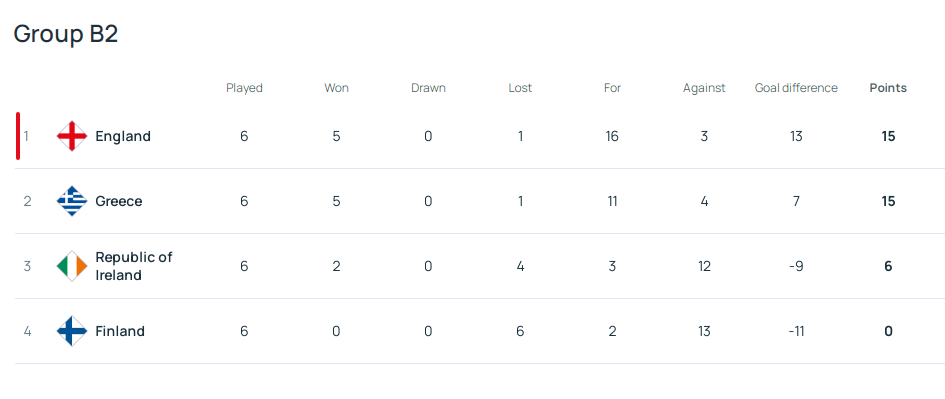Click the Won column header

[x=336, y=88]
